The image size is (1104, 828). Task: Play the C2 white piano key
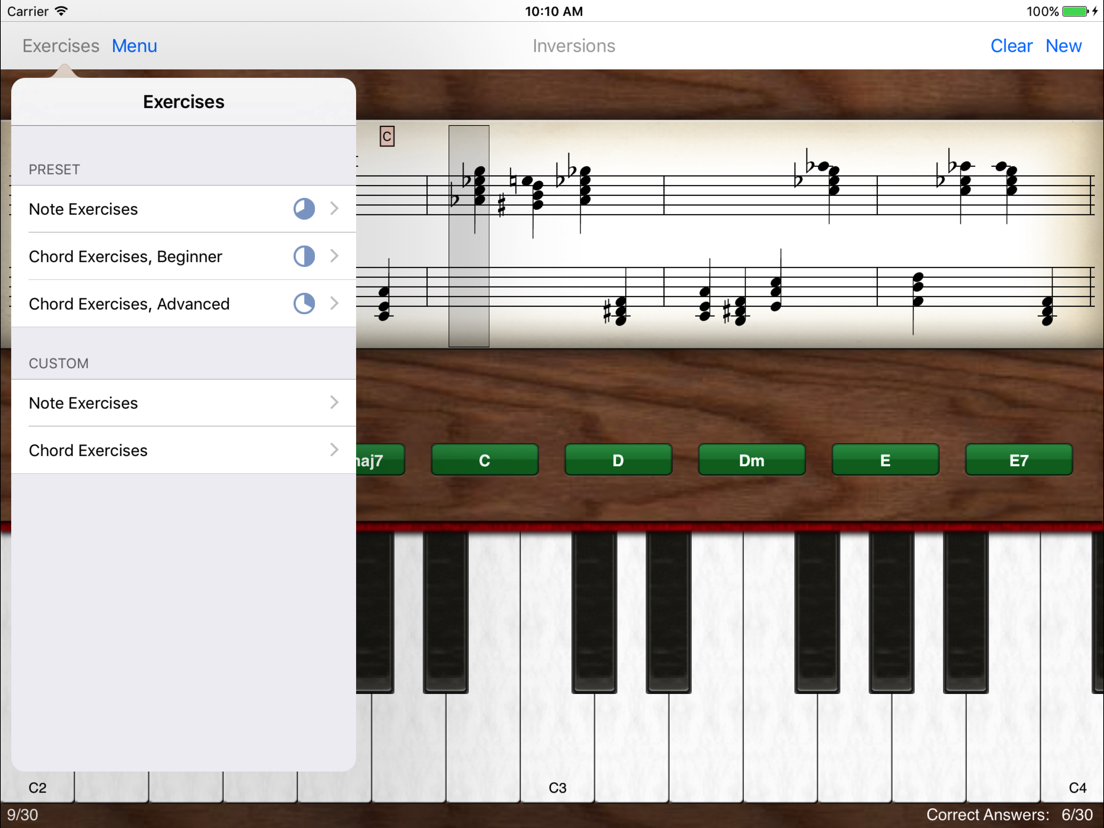click(x=37, y=786)
